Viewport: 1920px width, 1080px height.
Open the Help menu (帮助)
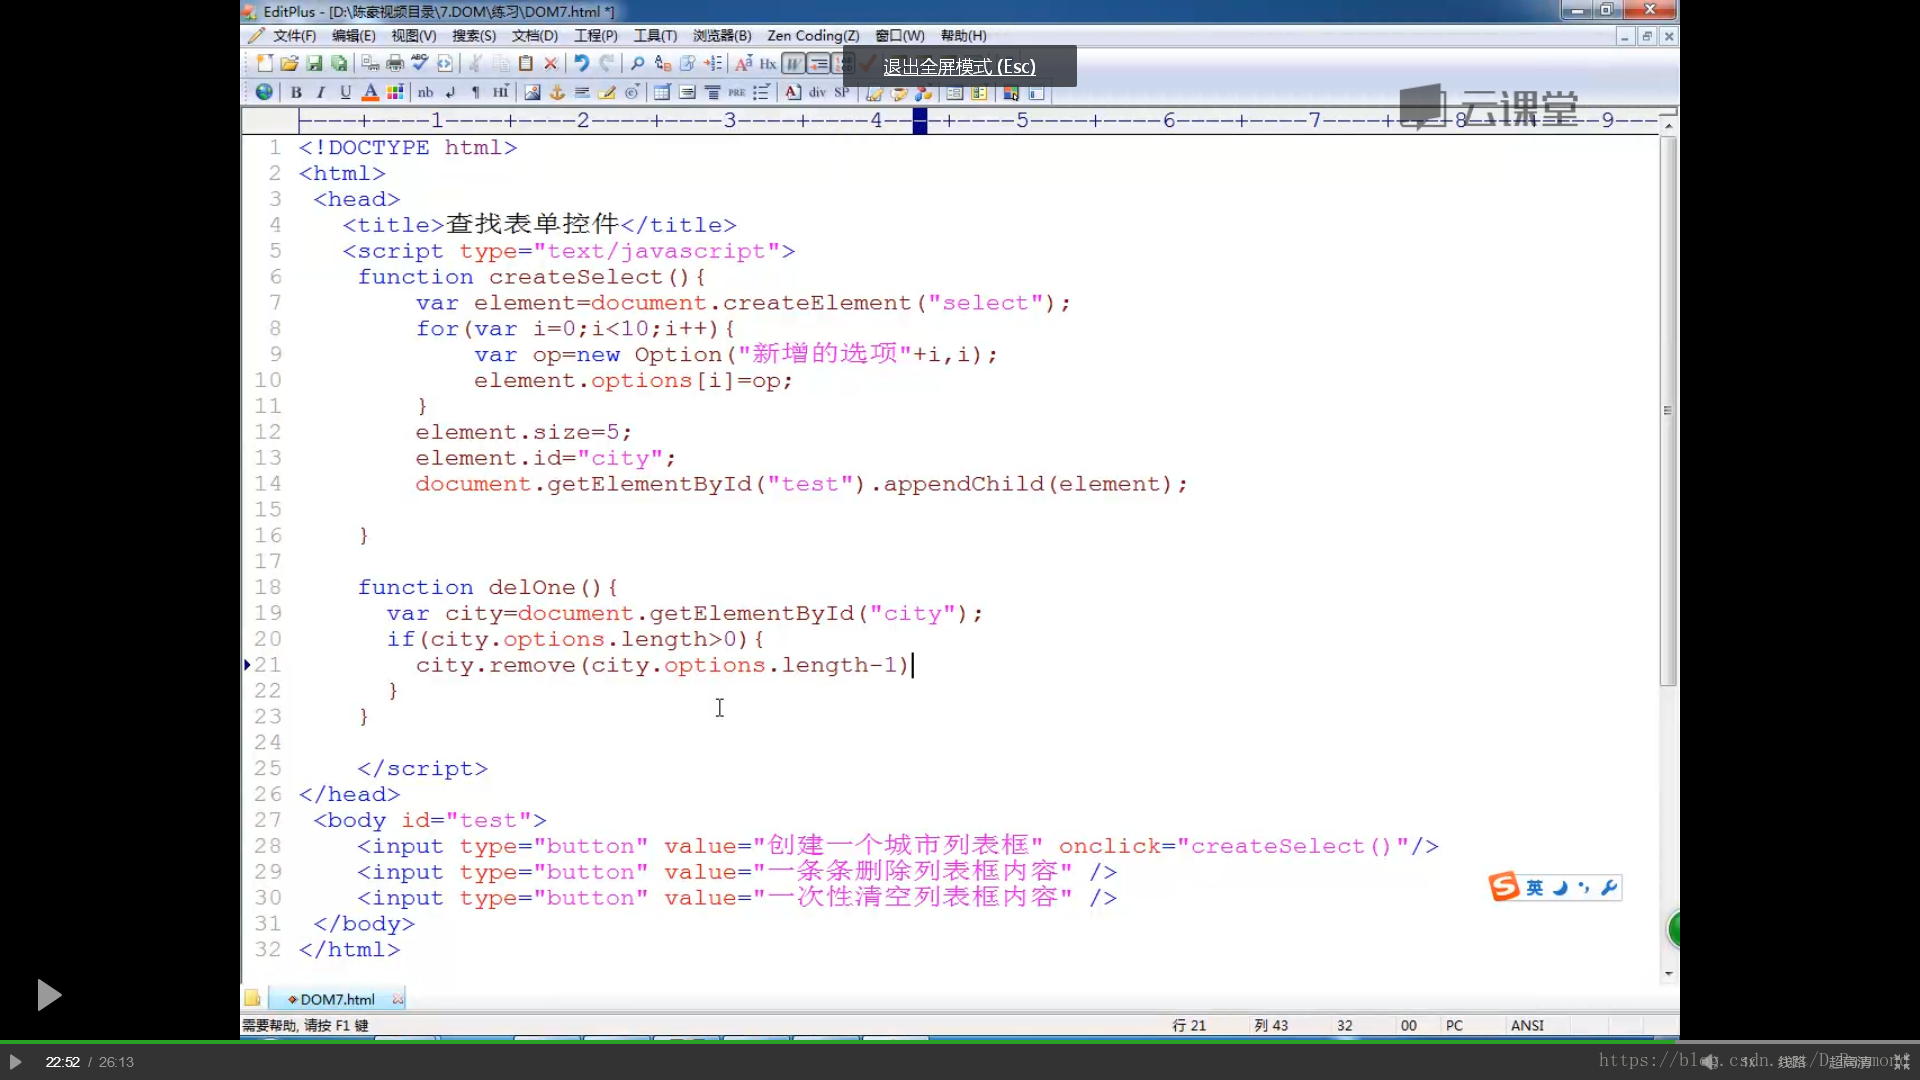point(963,35)
